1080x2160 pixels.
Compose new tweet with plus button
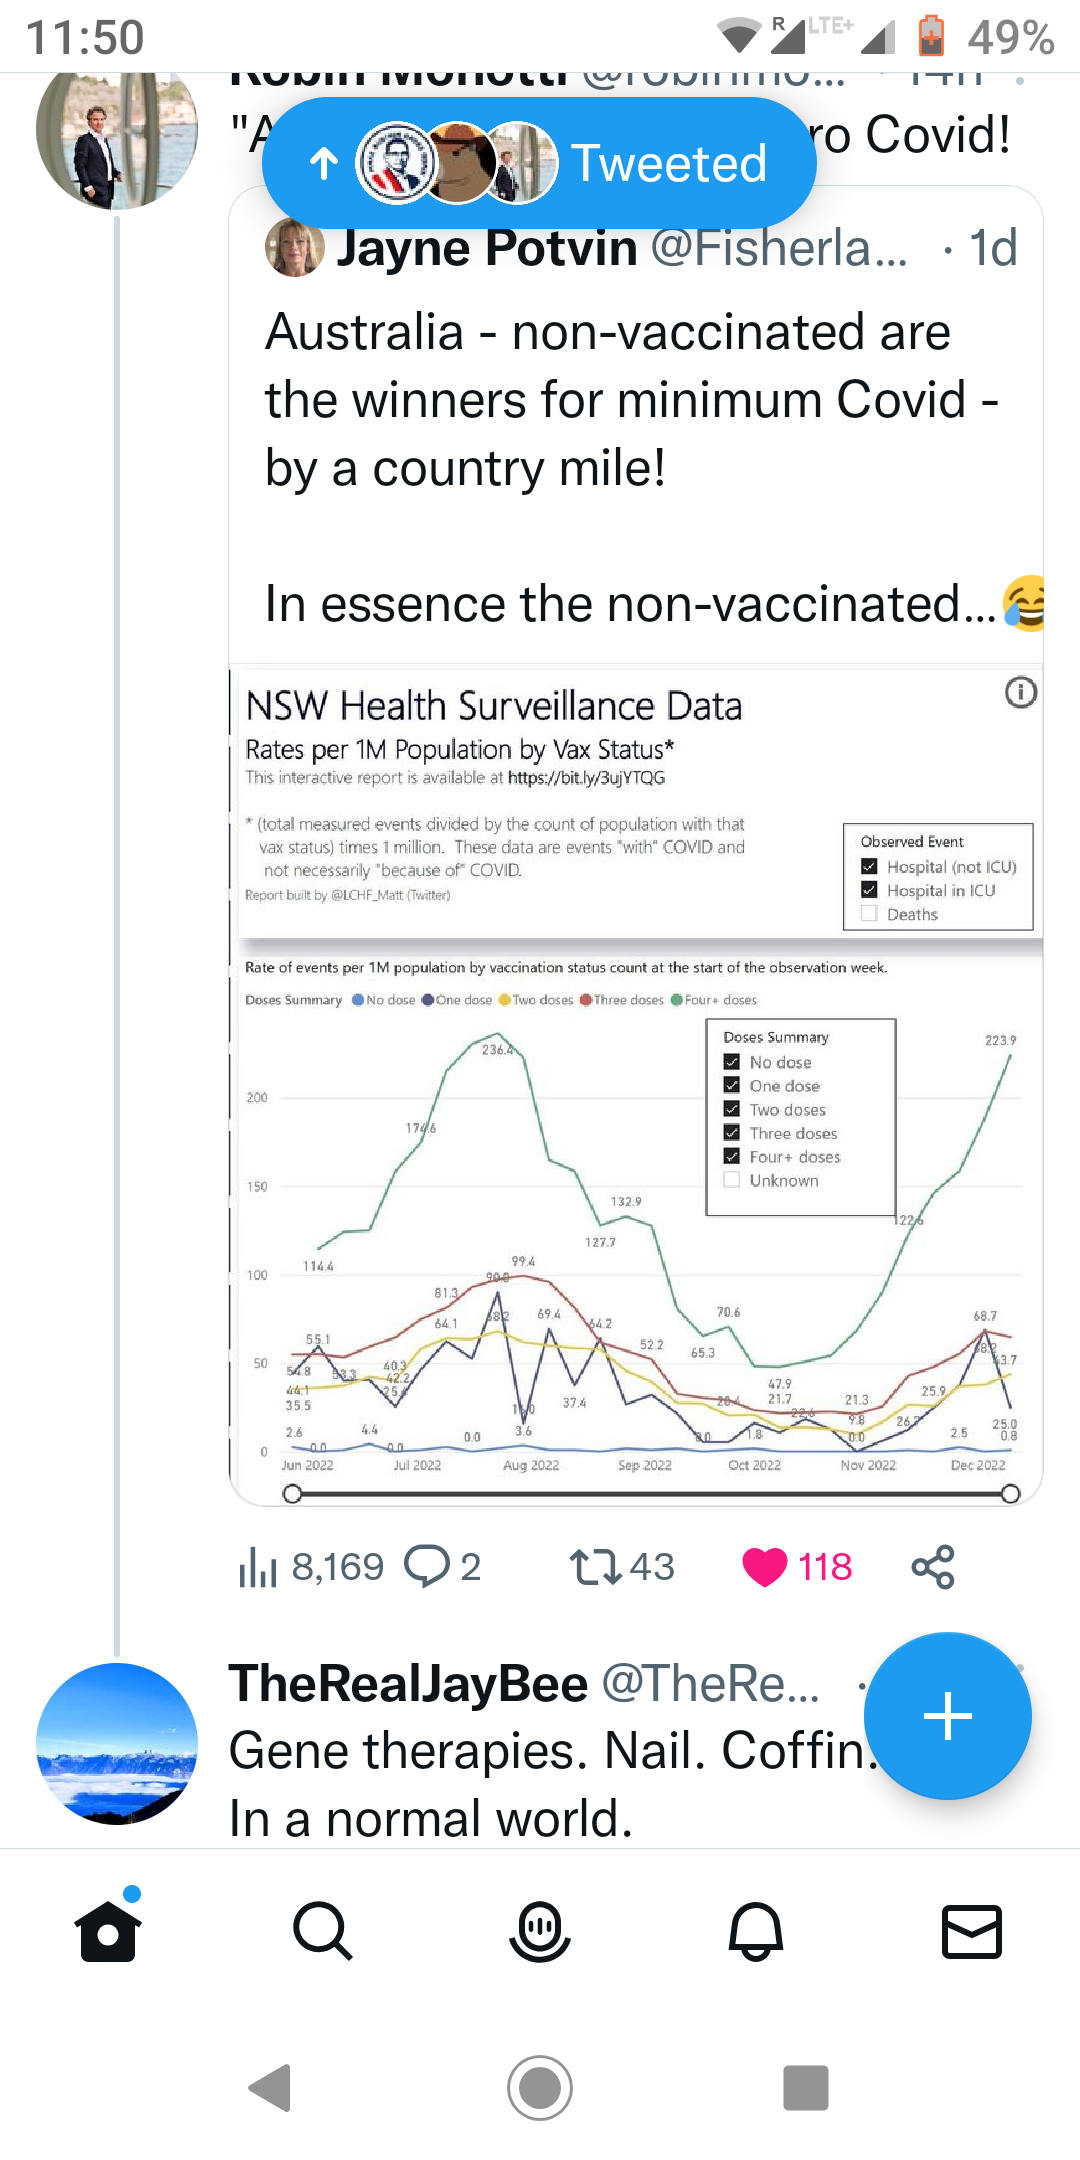947,1716
